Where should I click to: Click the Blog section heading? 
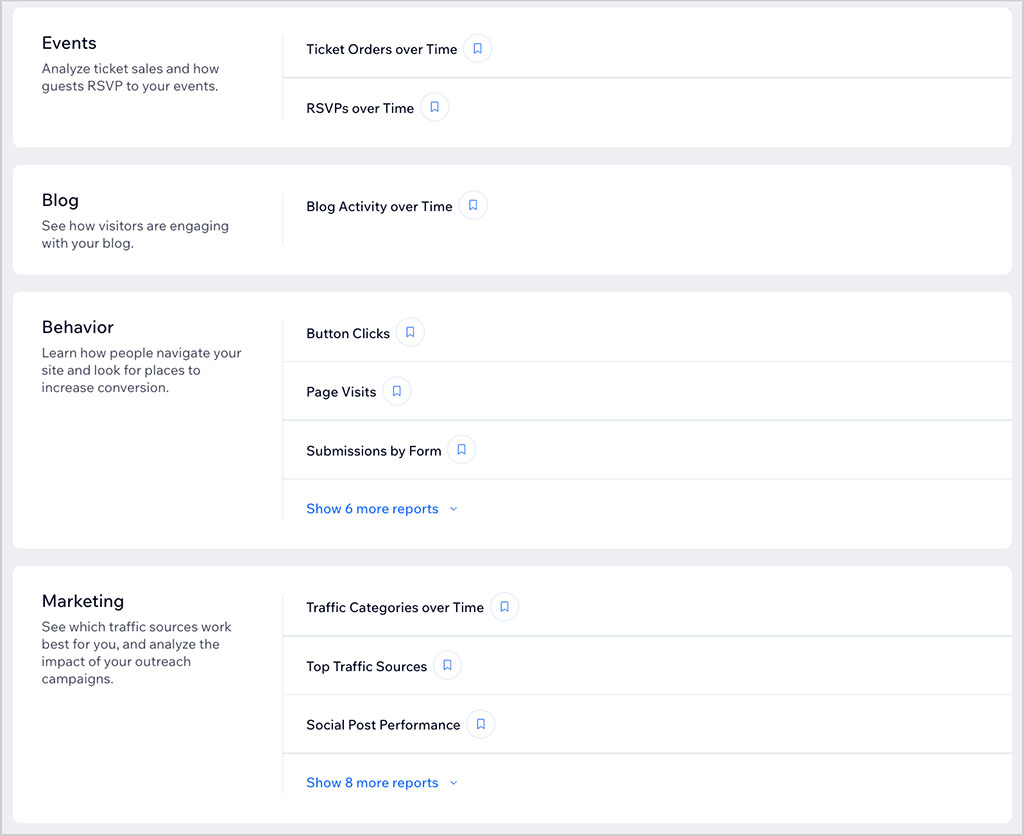tap(60, 201)
